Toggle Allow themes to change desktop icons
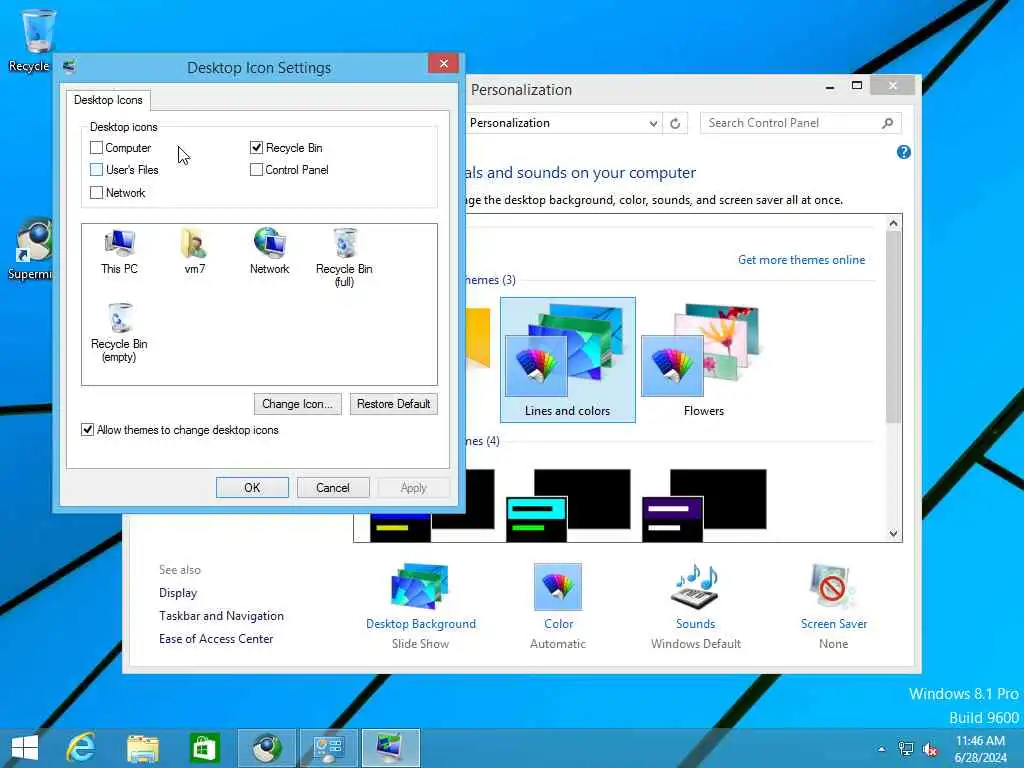 click(88, 430)
